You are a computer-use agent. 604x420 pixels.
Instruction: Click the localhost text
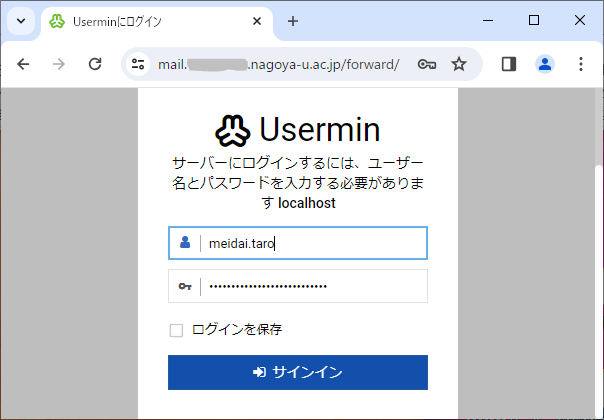click(x=307, y=203)
